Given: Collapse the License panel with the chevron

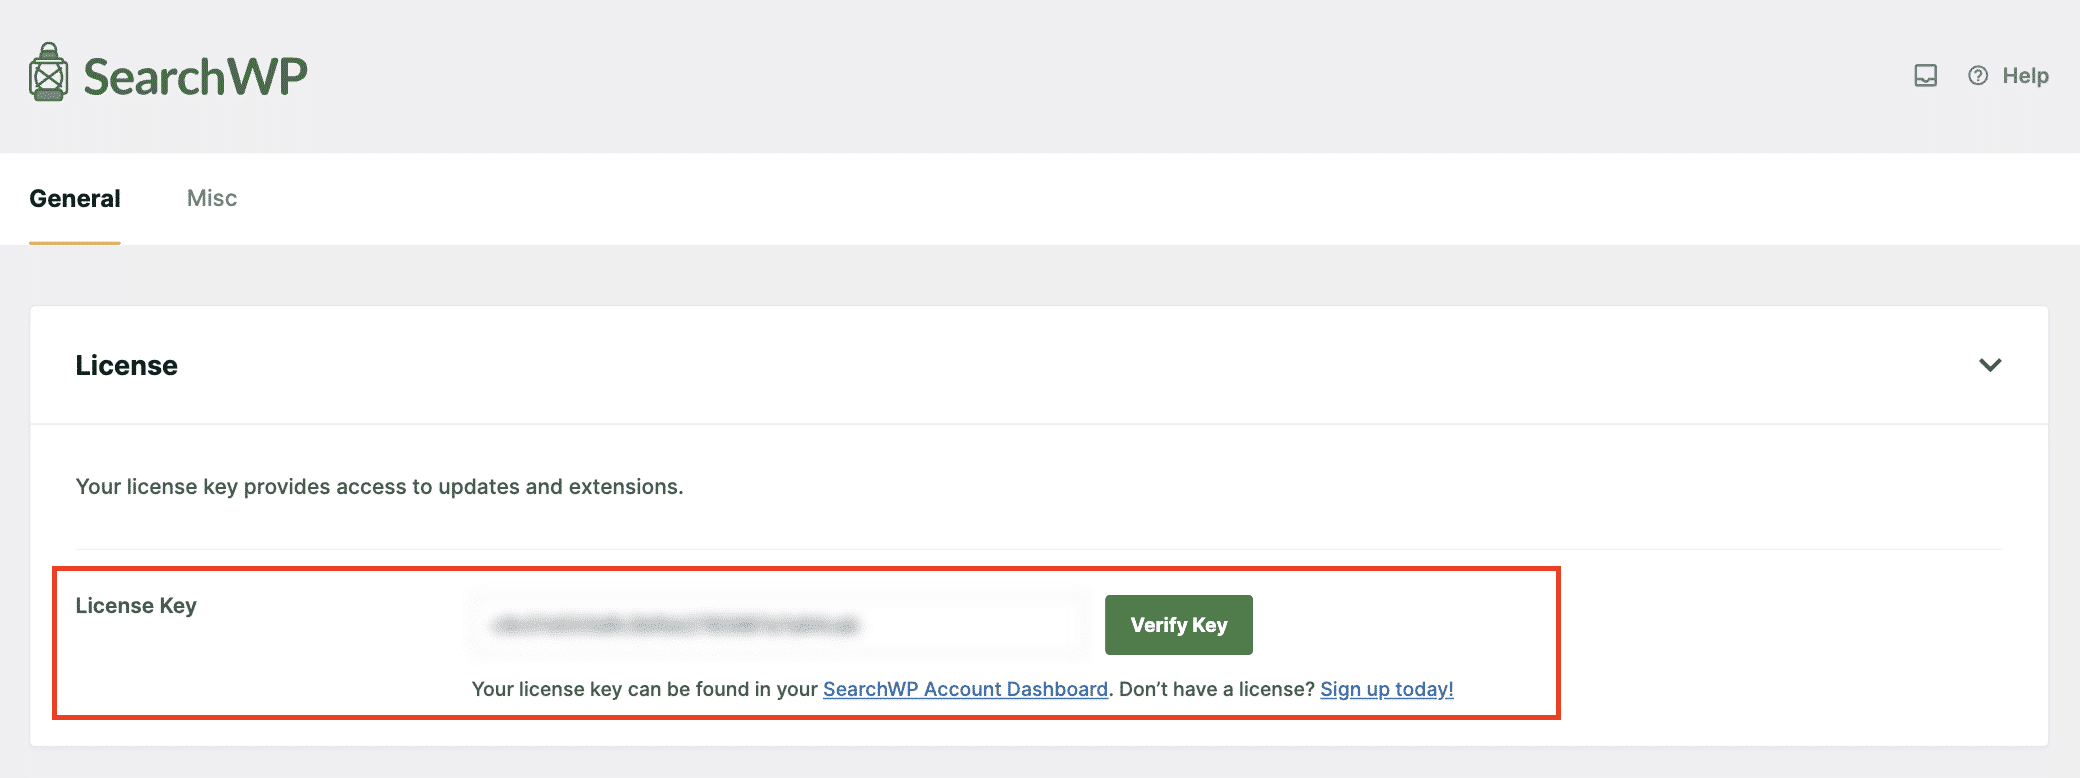Looking at the screenshot, I should 1990,365.
